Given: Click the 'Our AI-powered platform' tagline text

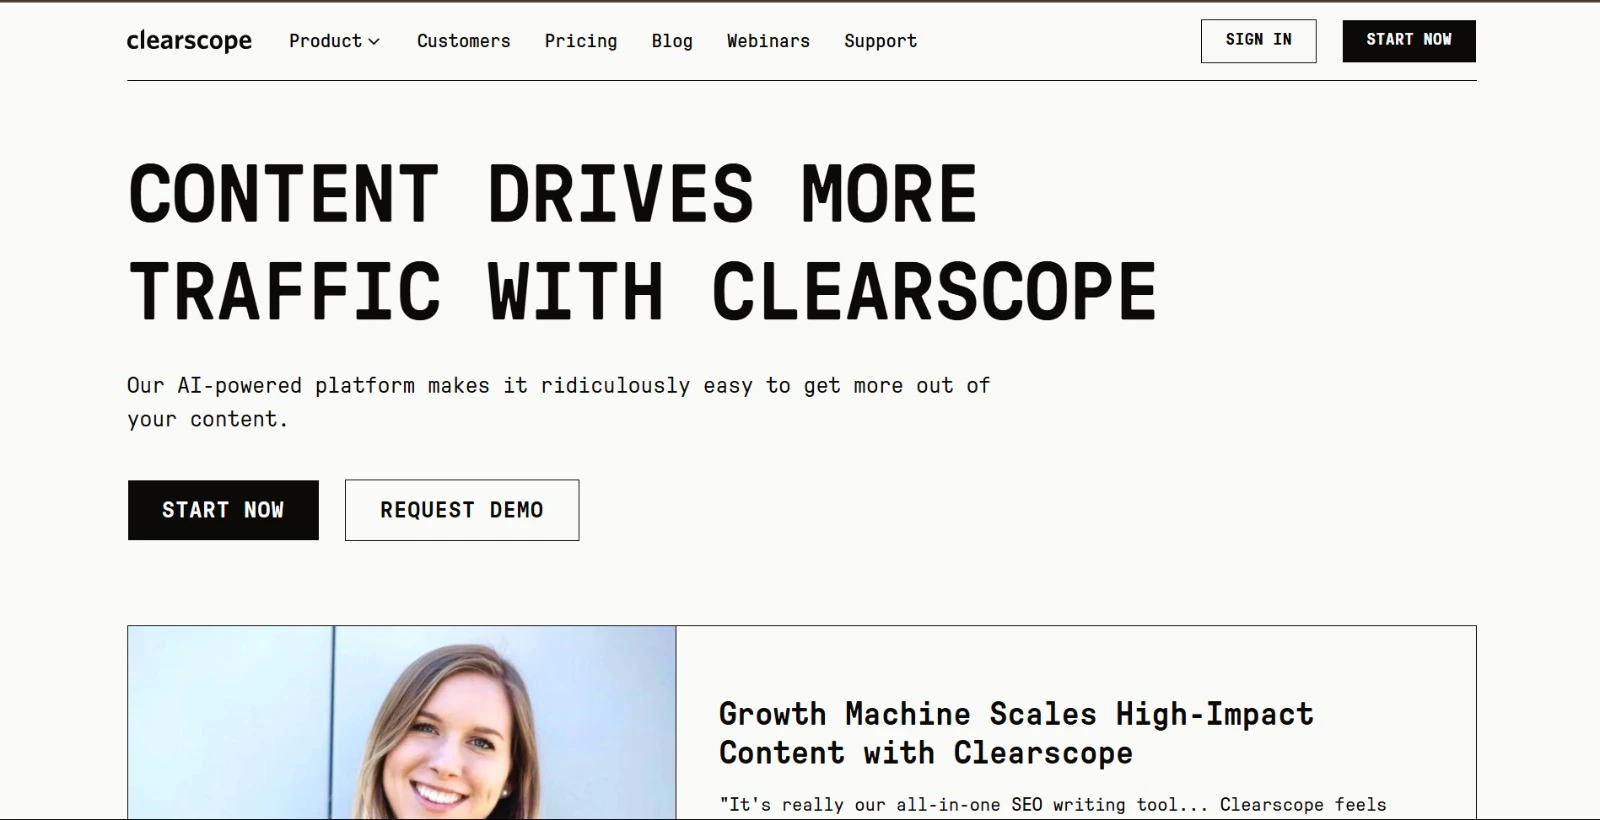Looking at the screenshot, I should click(558, 402).
